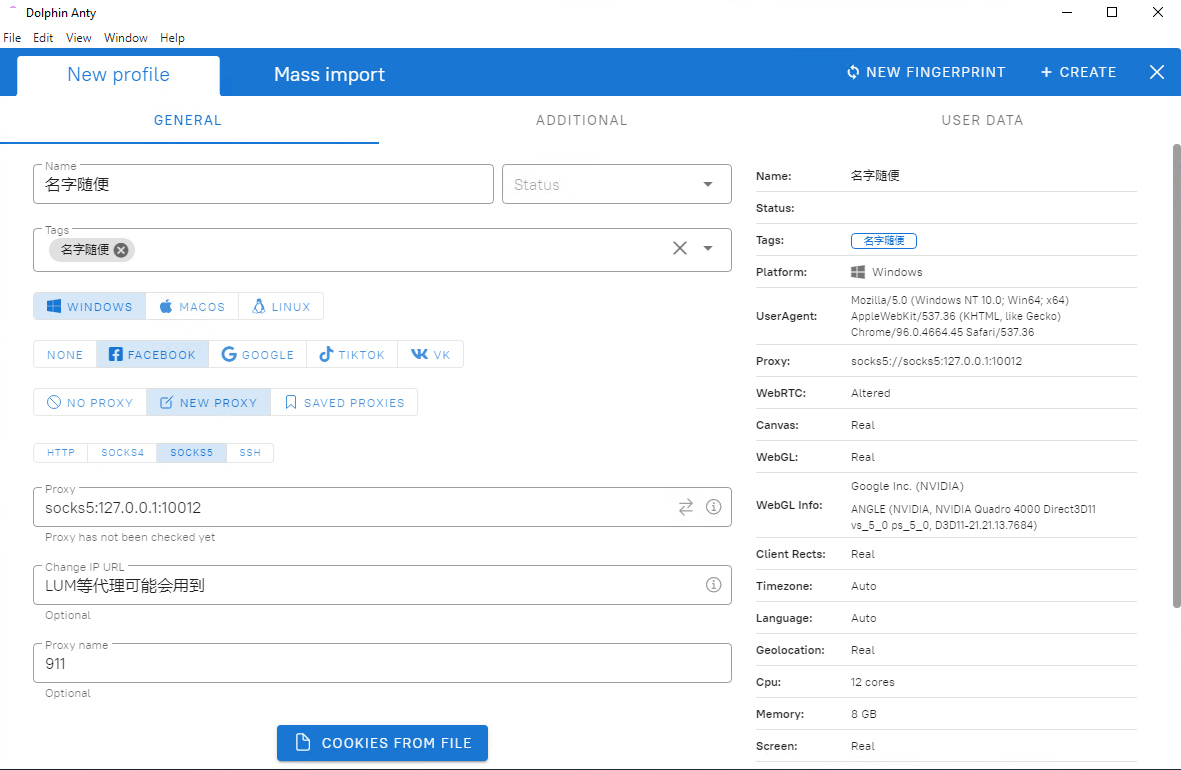
Task: Open the General settings tab
Action: point(188,121)
